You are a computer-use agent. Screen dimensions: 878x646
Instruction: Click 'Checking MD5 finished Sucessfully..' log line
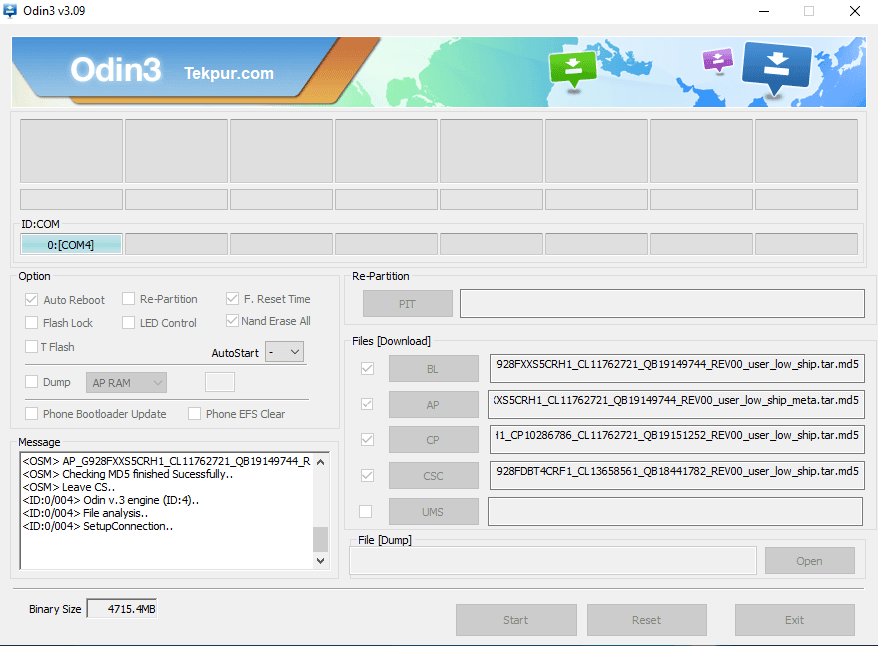[128, 474]
